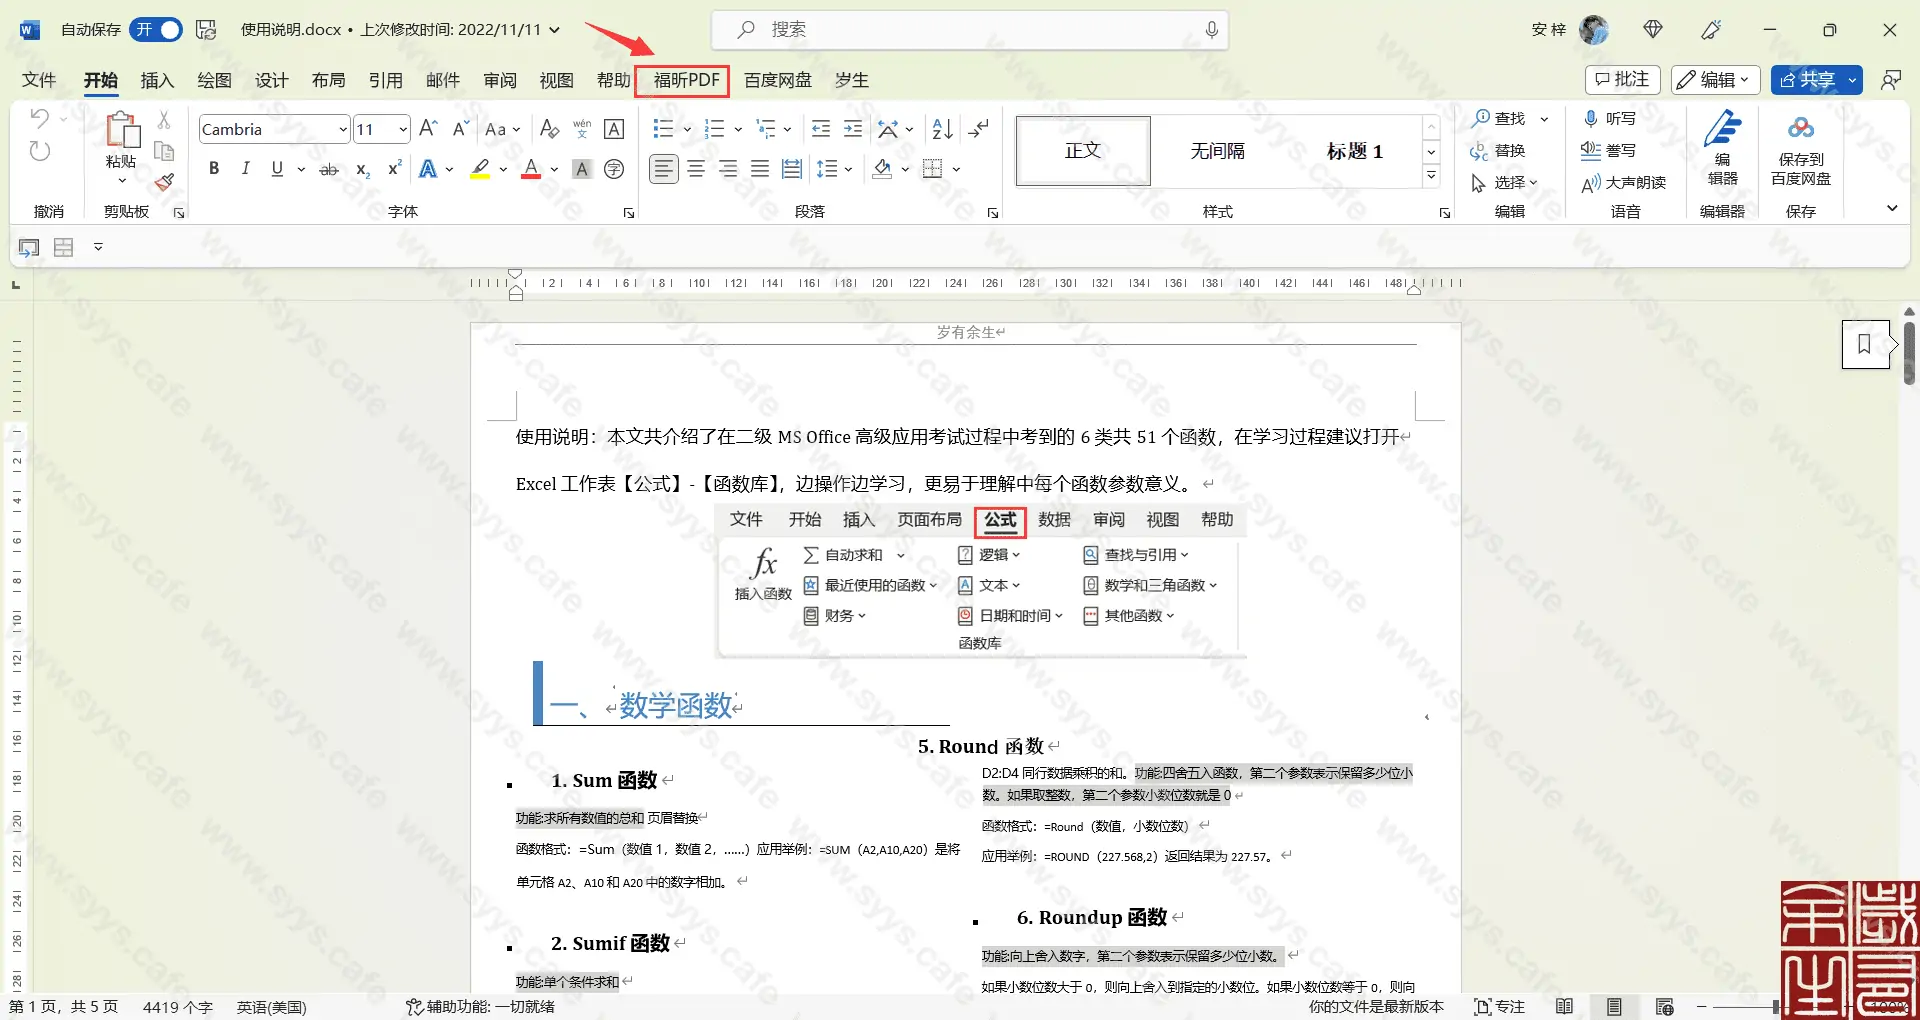Switch to the 福昕PDF ribbon tab
Screen dimensions: 1920x1020
[x=682, y=80]
